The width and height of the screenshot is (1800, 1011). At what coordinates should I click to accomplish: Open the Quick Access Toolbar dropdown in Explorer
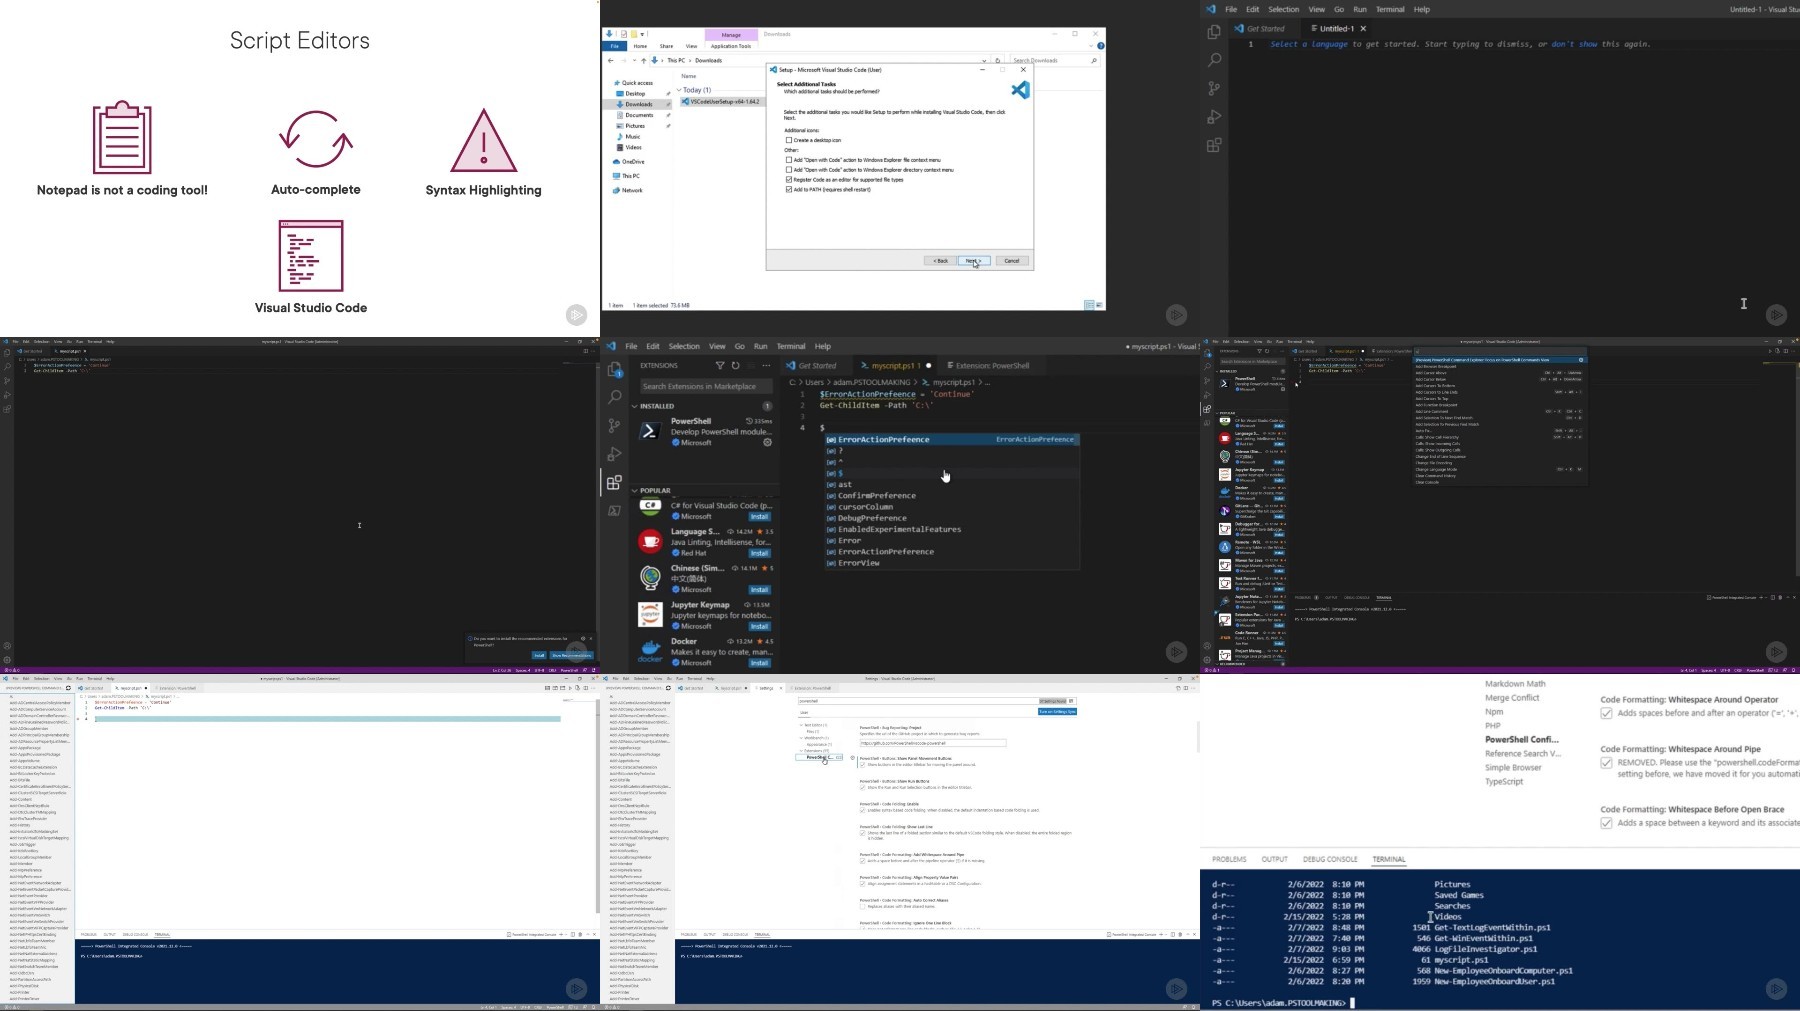644,34
